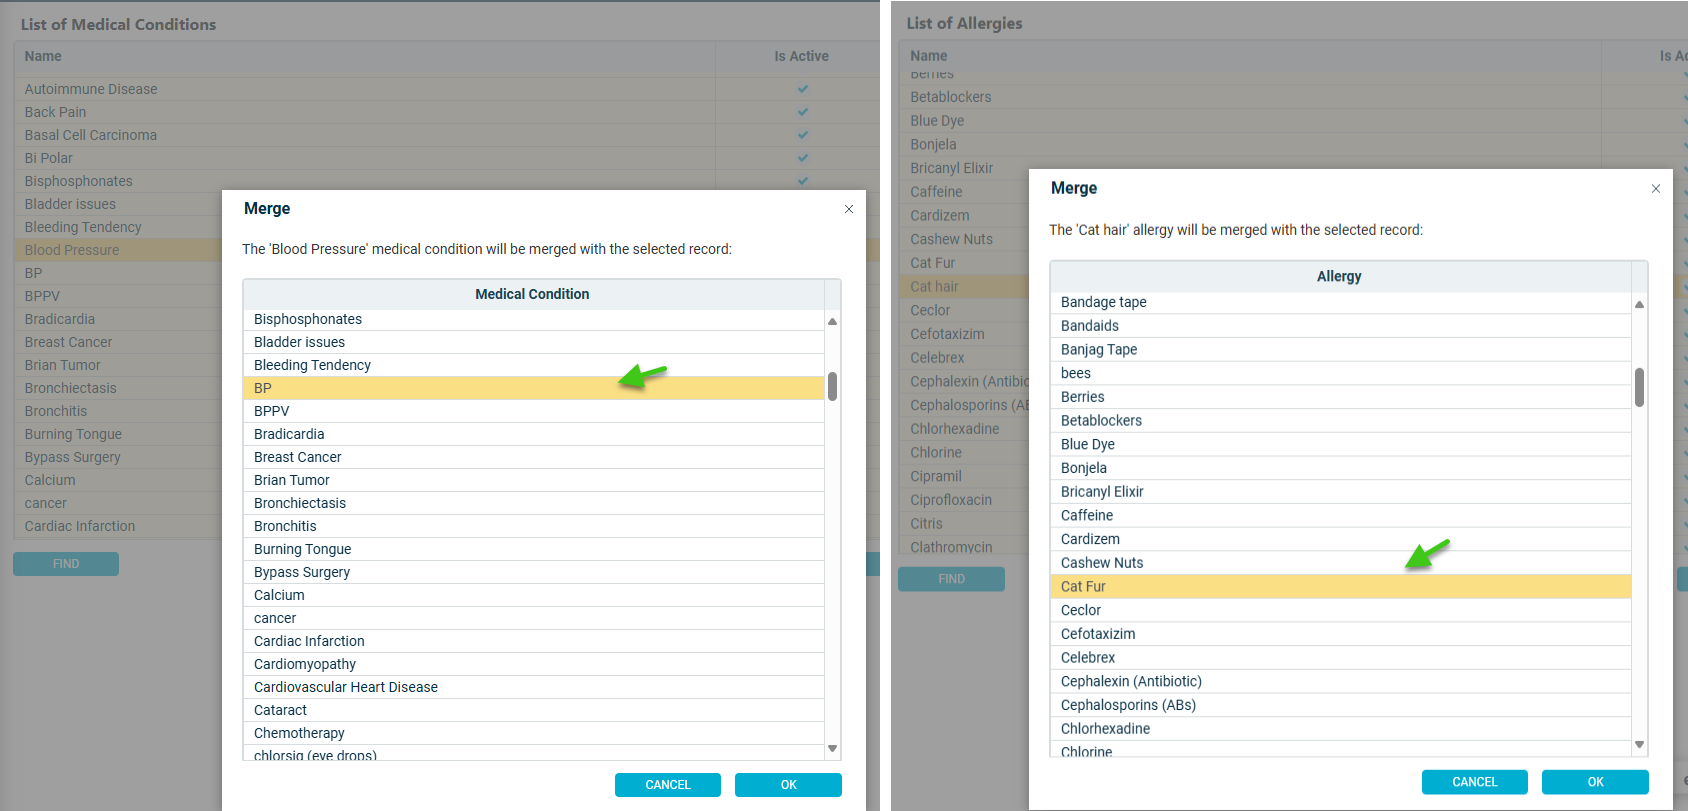The width and height of the screenshot is (1688, 811).
Task: Select Bonjela row in Allergies list
Action: [1293, 144]
